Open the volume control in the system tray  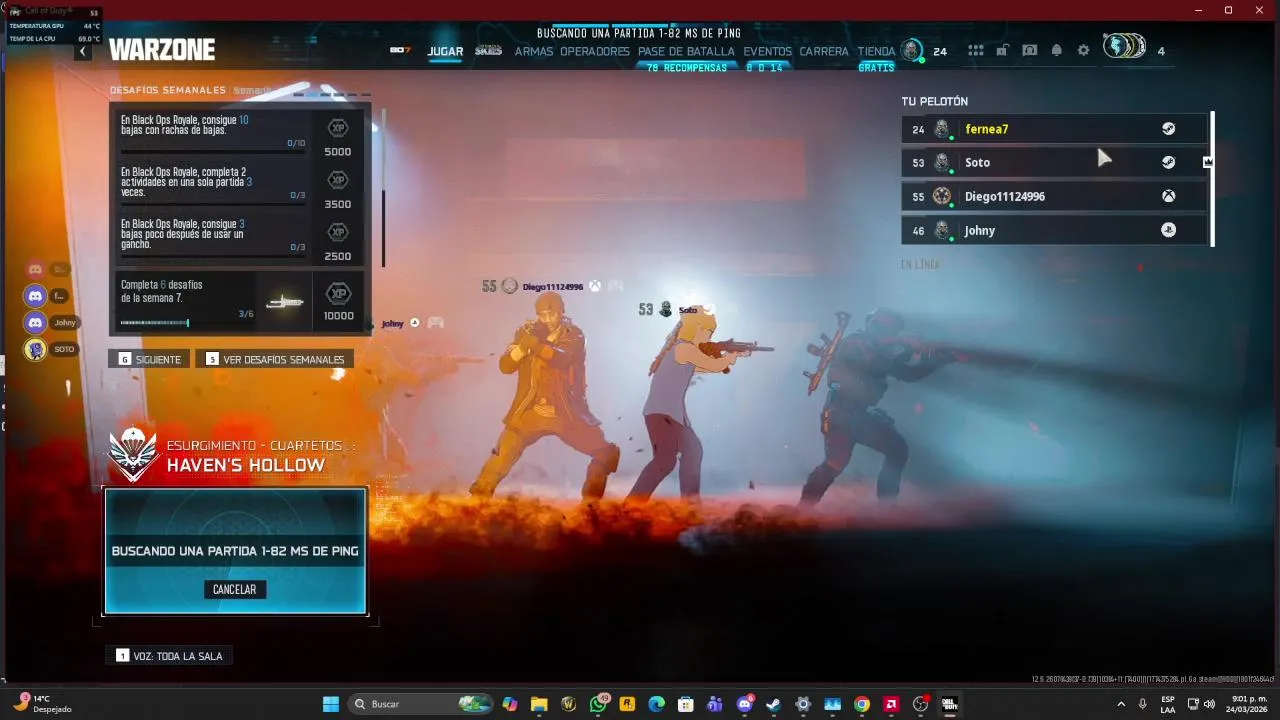(x=1209, y=704)
